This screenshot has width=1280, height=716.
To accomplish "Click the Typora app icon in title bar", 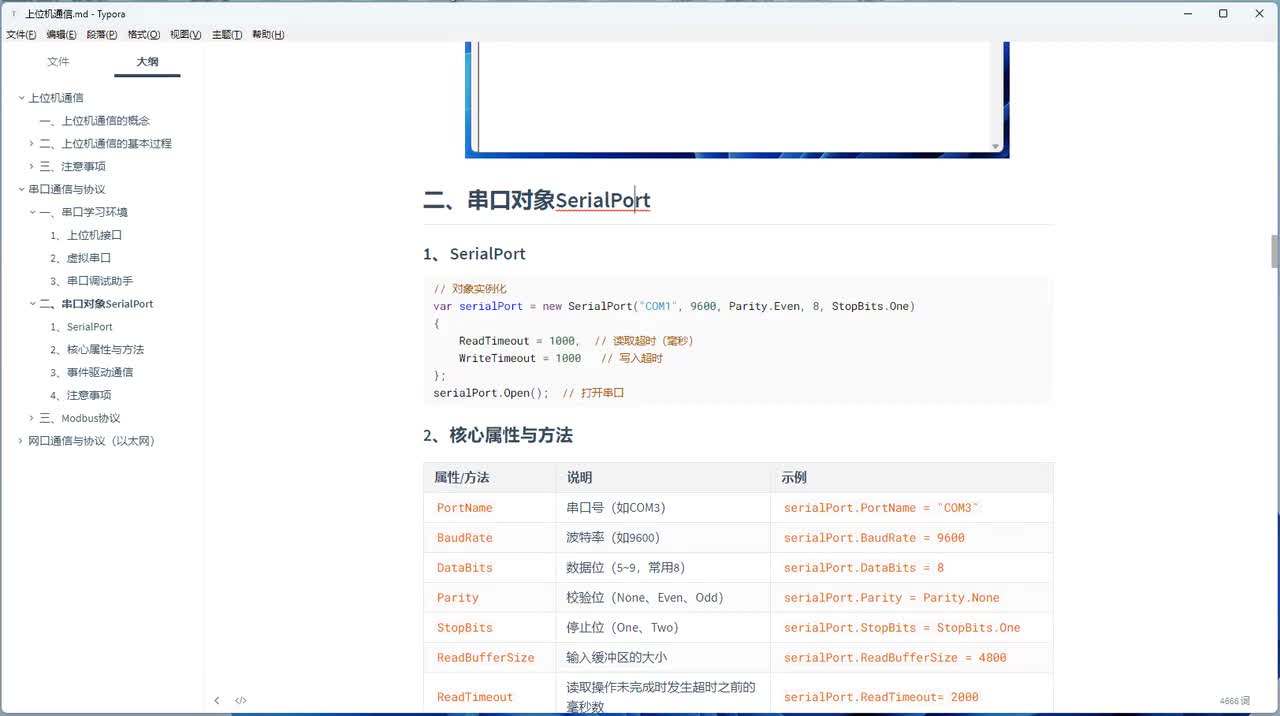I will 12,14.
